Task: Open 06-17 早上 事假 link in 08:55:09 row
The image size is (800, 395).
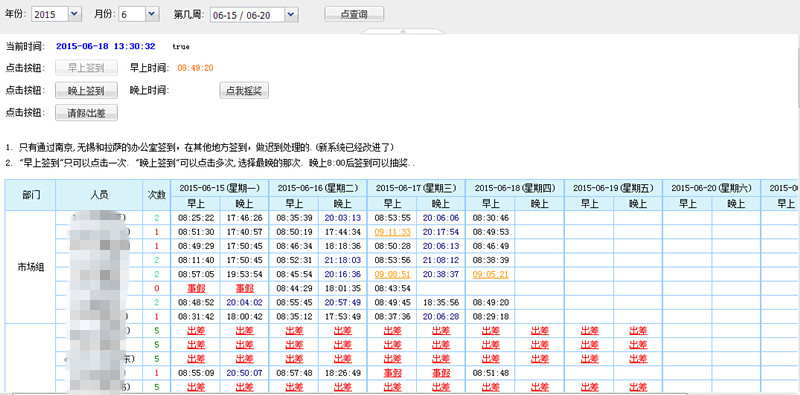Action: (x=392, y=373)
